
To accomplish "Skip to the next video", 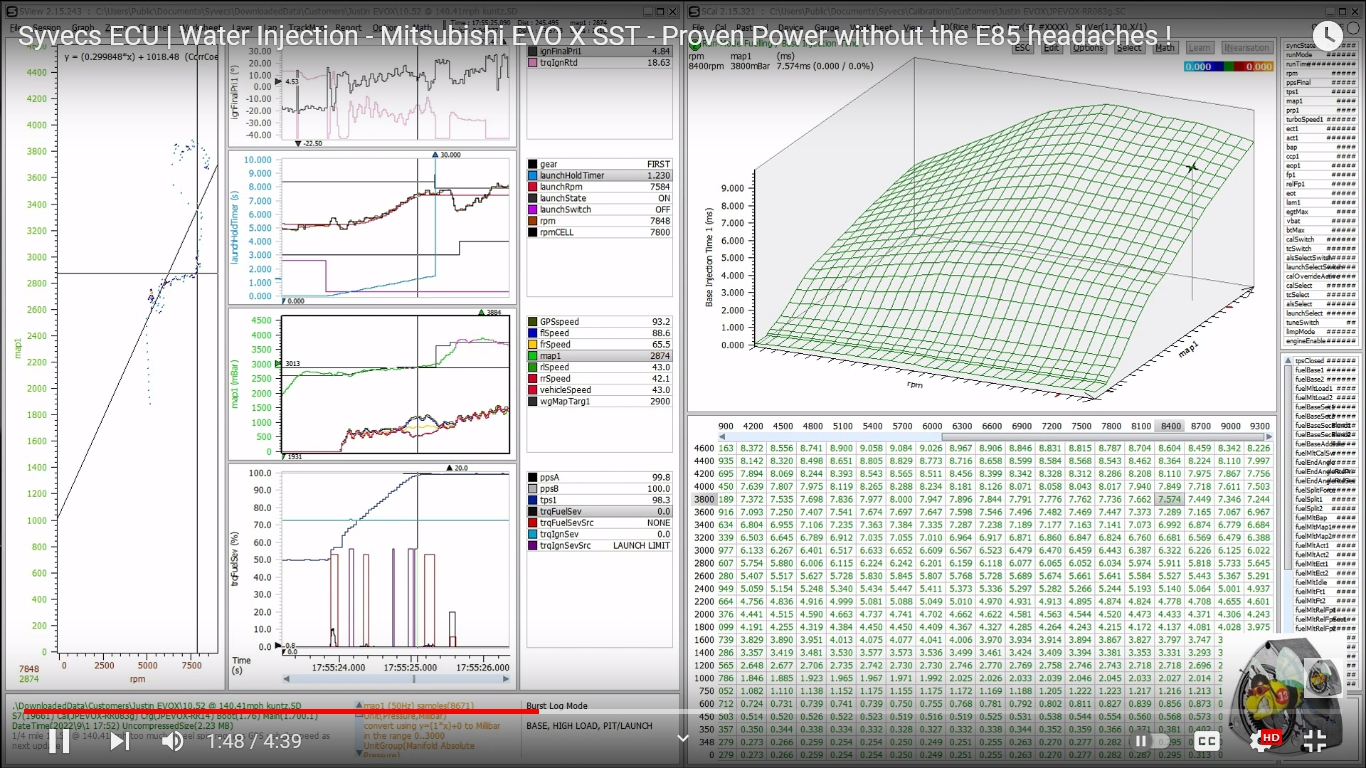I will pos(118,741).
